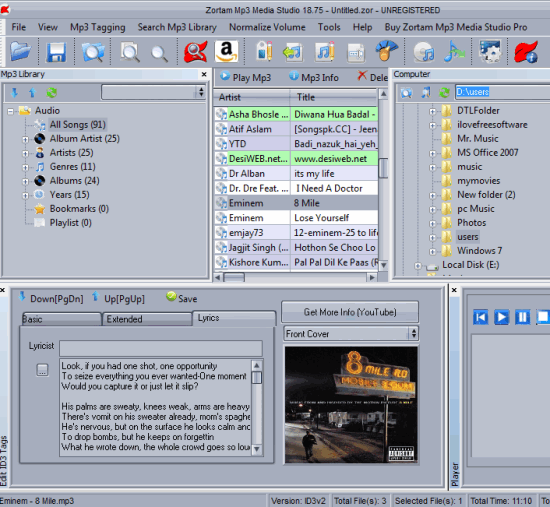Click the plain magnifying glass toolbar icon
Screen dimensions: 550x507
(x=159, y=53)
